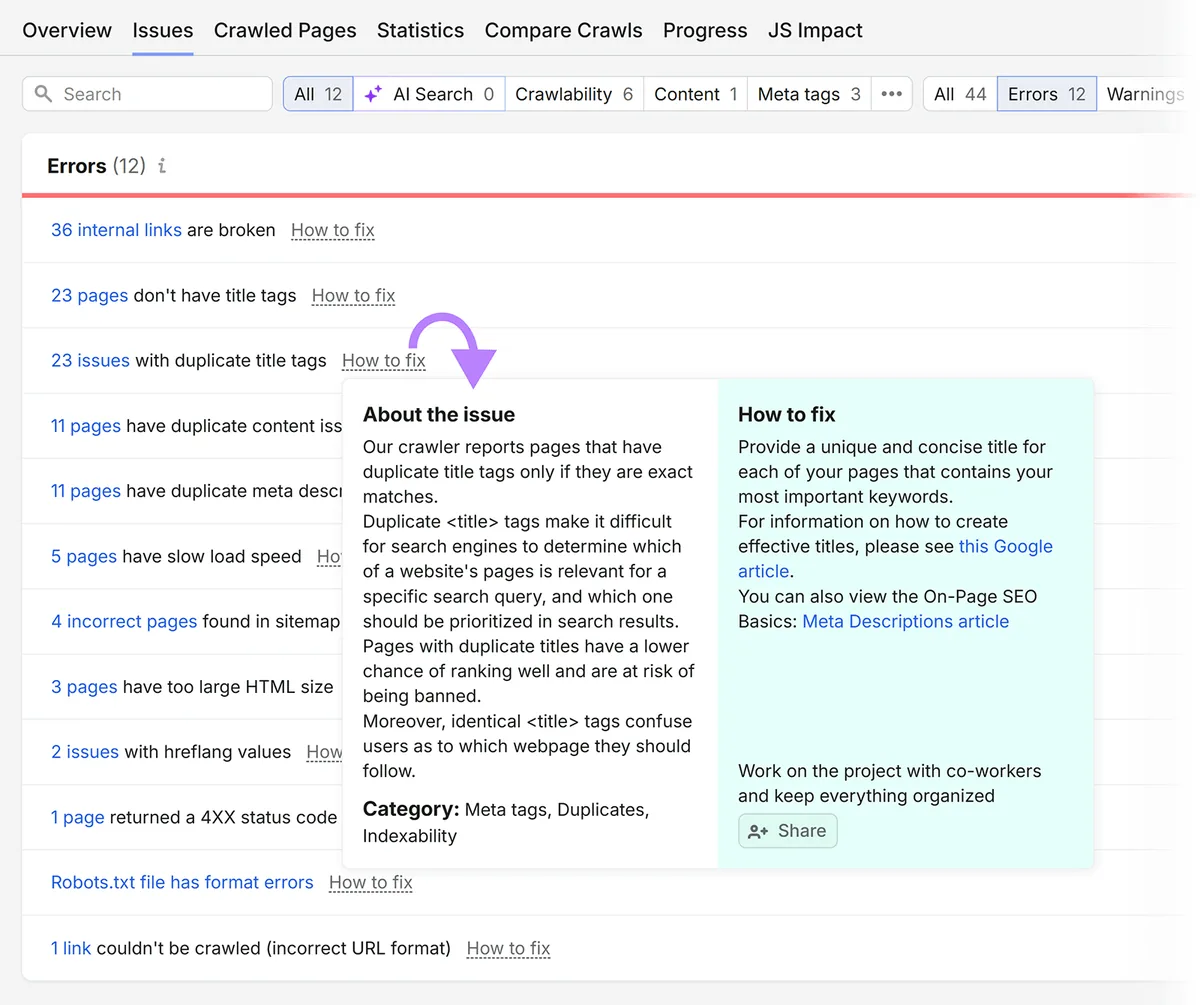Click the AI Search sparkle icon
This screenshot has width=1200, height=1005.
tap(373, 94)
